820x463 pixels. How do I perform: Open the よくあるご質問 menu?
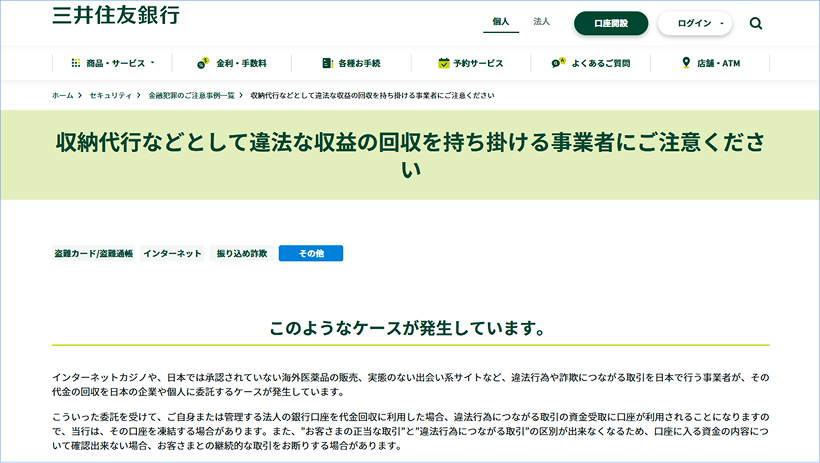click(x=600, y=63)
